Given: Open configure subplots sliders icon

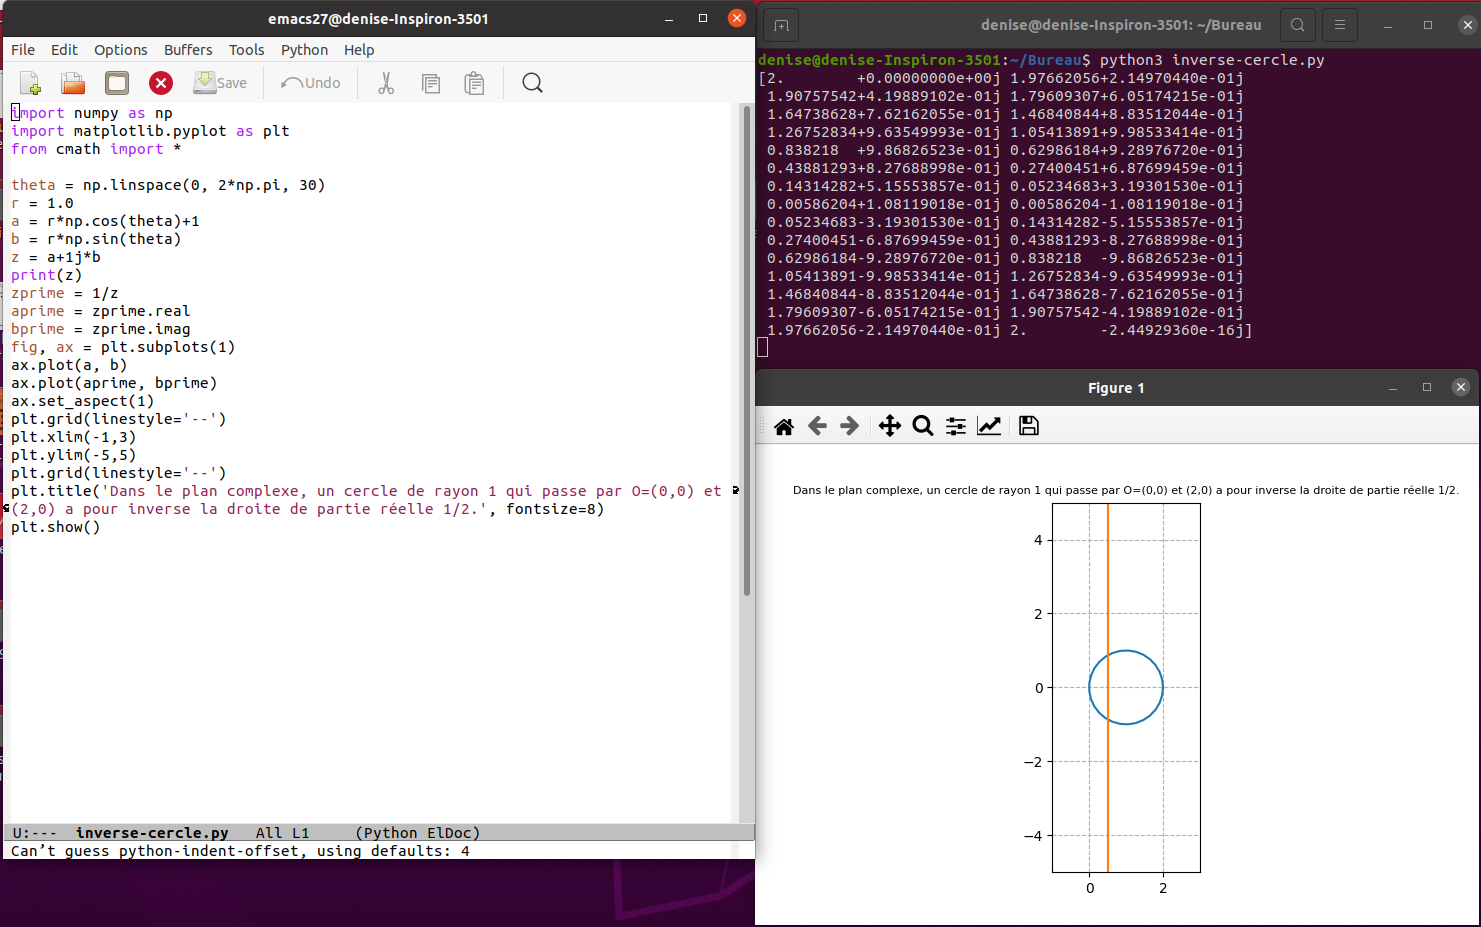Looking at the screenshot, I should pos(956,426).
